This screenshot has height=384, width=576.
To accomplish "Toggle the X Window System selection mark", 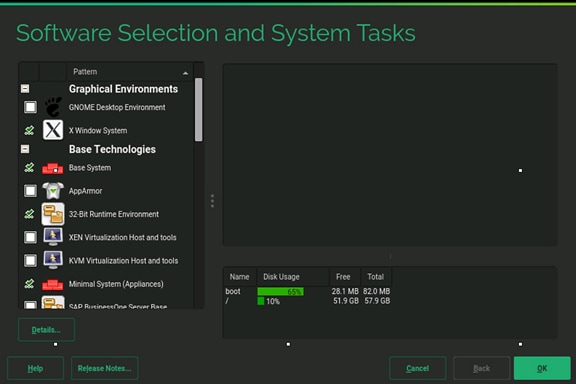I will pos(29,130).
